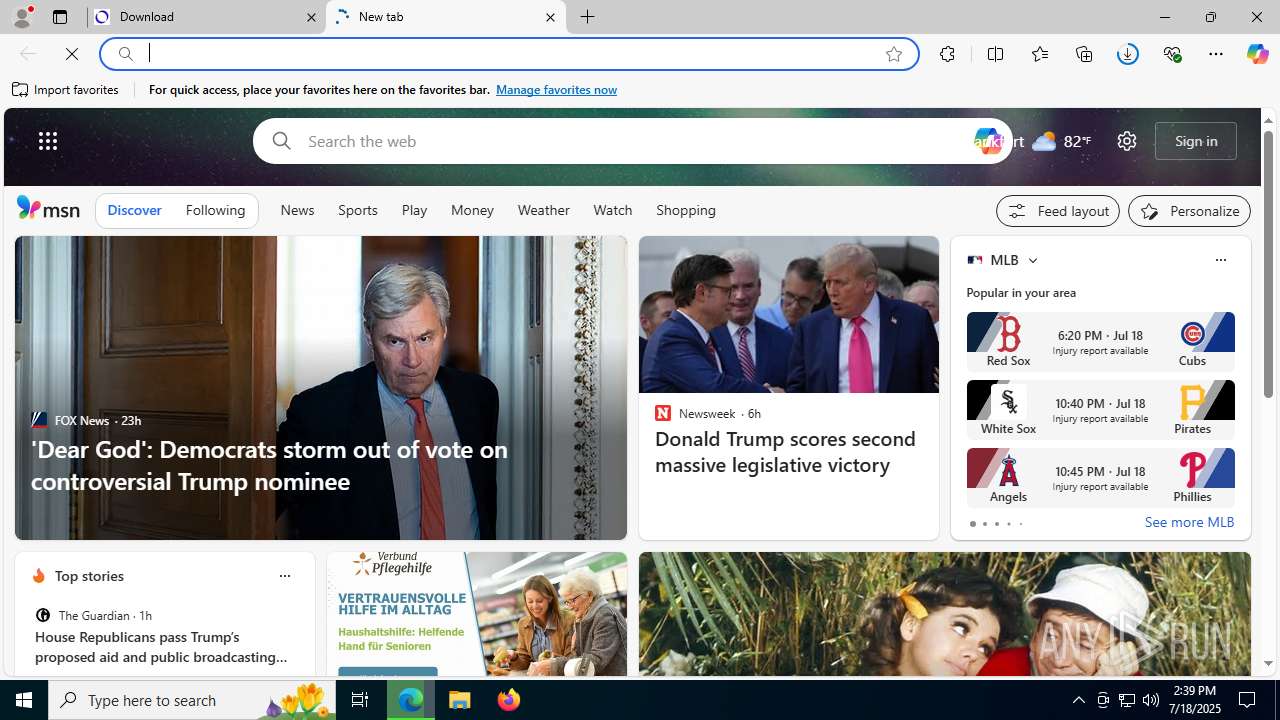Screen dimensions: 1280x720
Task: Click the address bar input
Action: click(510, 54)
